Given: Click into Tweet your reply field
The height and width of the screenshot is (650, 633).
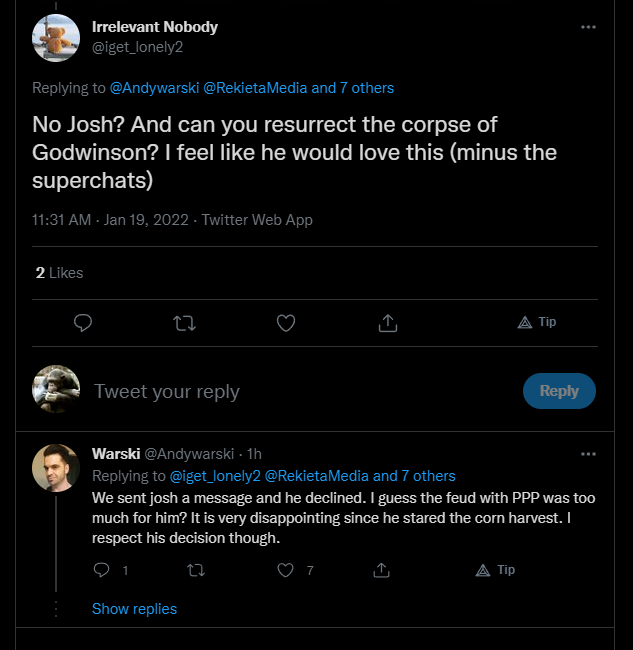Looking at the screenshot, I should (300, 391).
